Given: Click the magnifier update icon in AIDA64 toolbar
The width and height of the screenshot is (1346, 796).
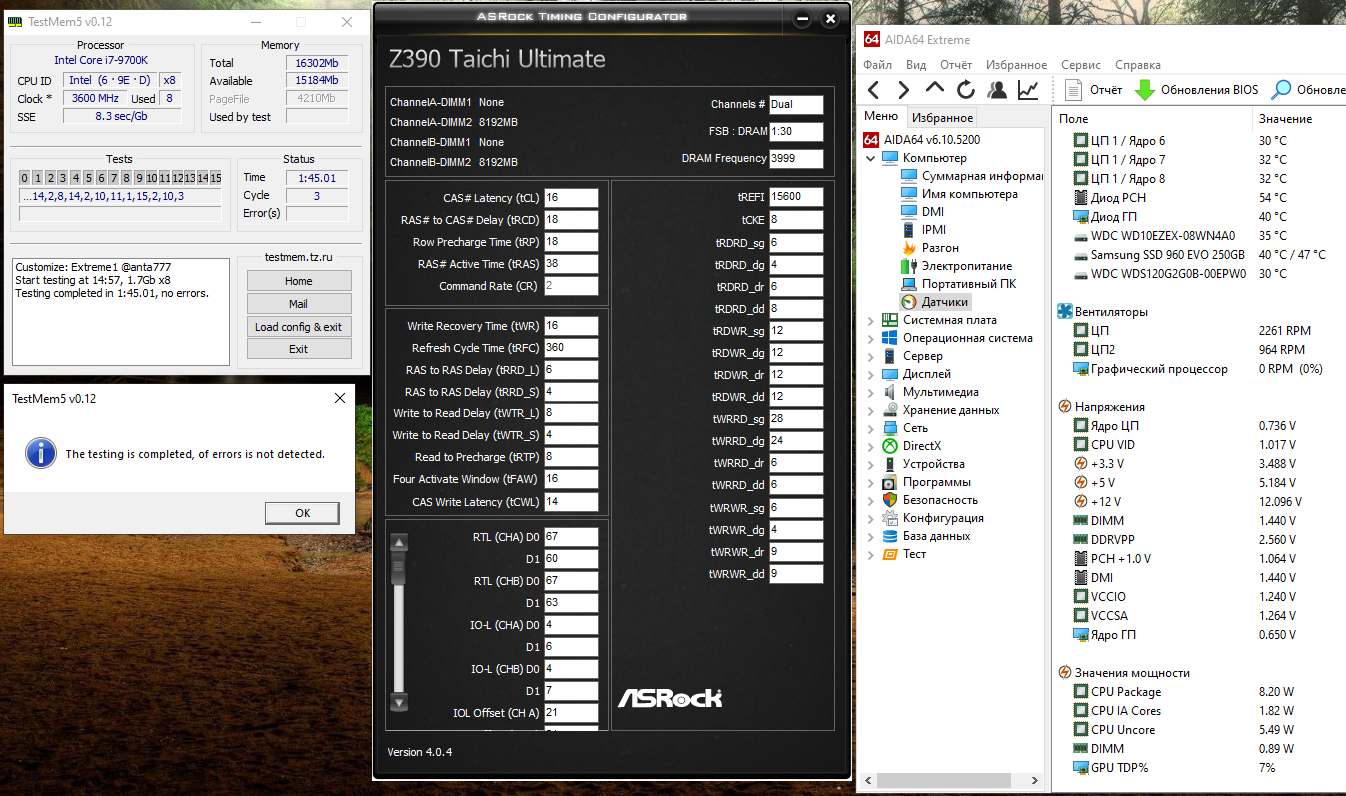Looking at the screenshot, I should [x=1281, y=90].
